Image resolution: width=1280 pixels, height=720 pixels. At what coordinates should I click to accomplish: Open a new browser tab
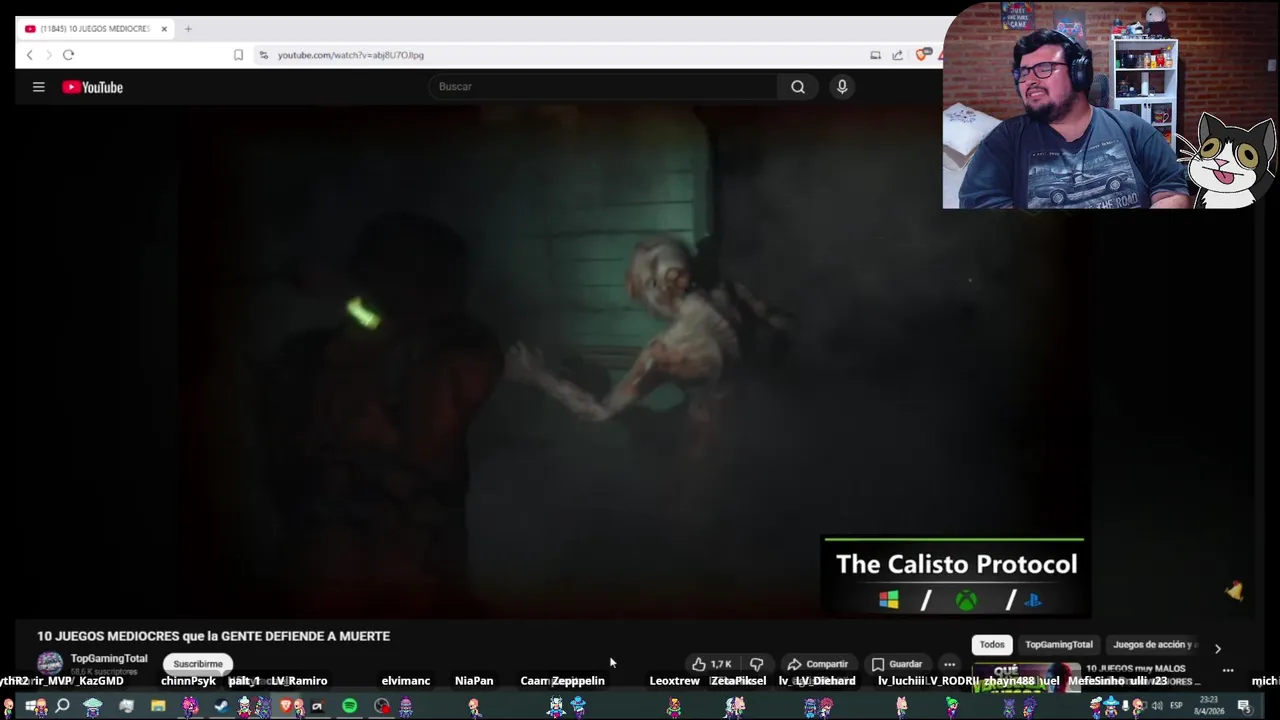(188, 29)
